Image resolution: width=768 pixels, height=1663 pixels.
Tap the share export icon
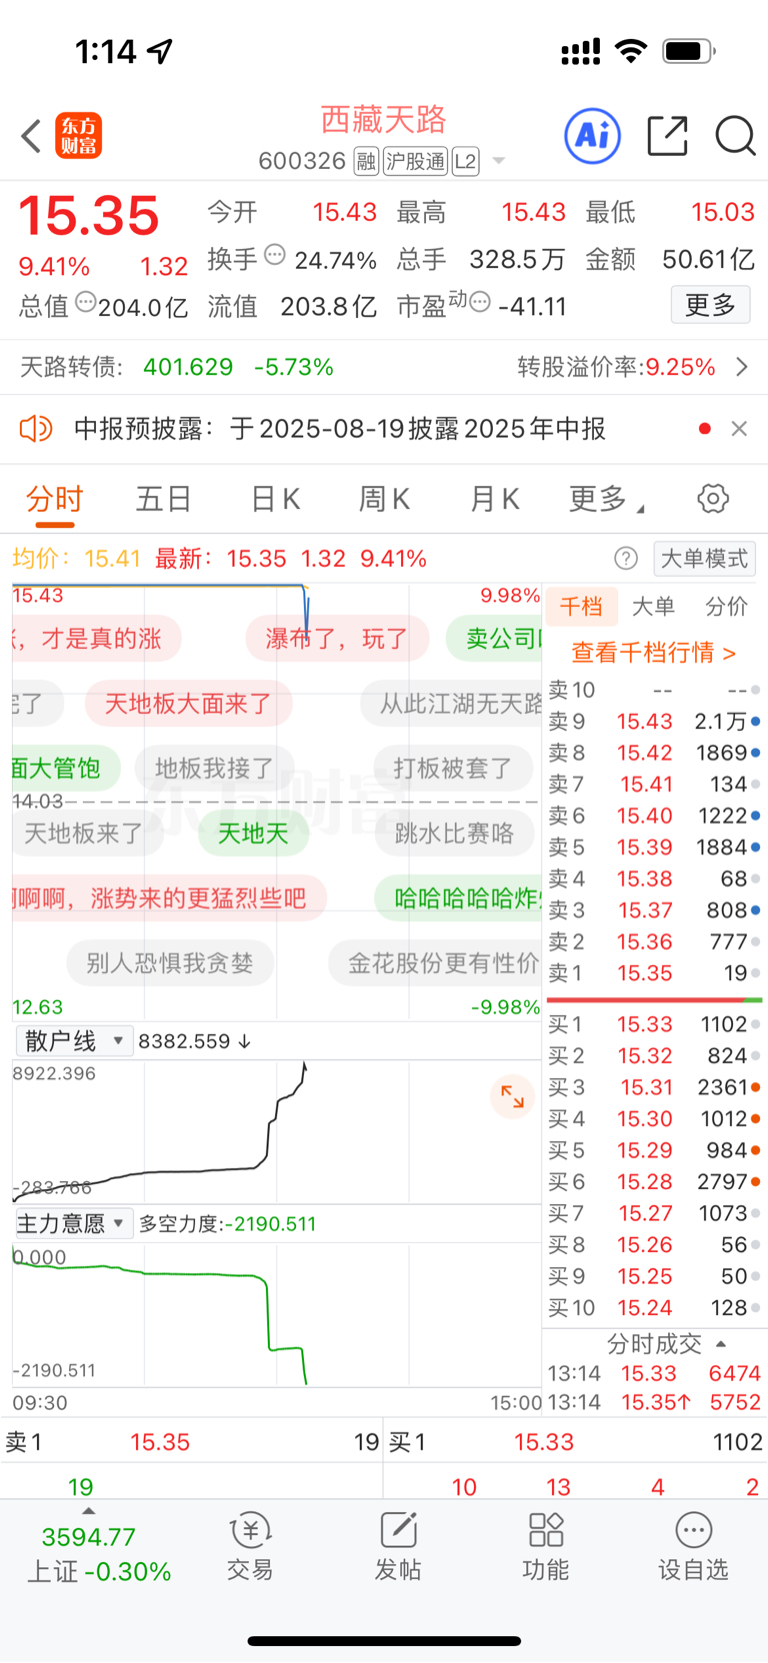click(x=667, y=136)
